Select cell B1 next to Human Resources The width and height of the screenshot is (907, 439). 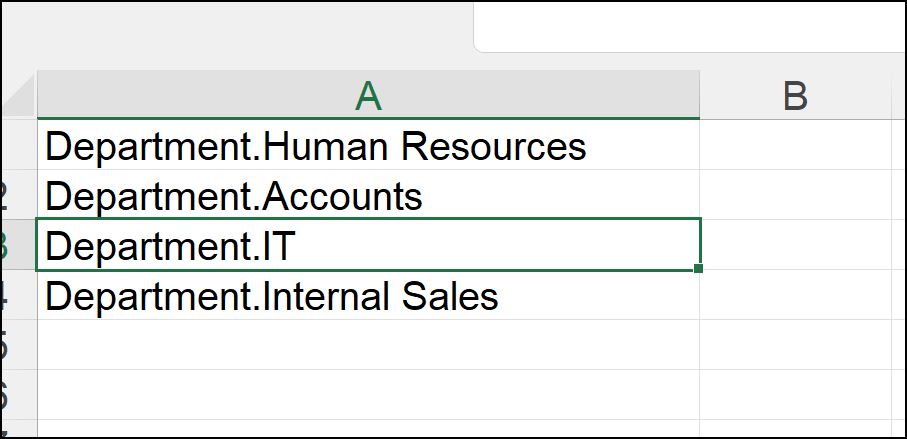click(x=796, y=146)
